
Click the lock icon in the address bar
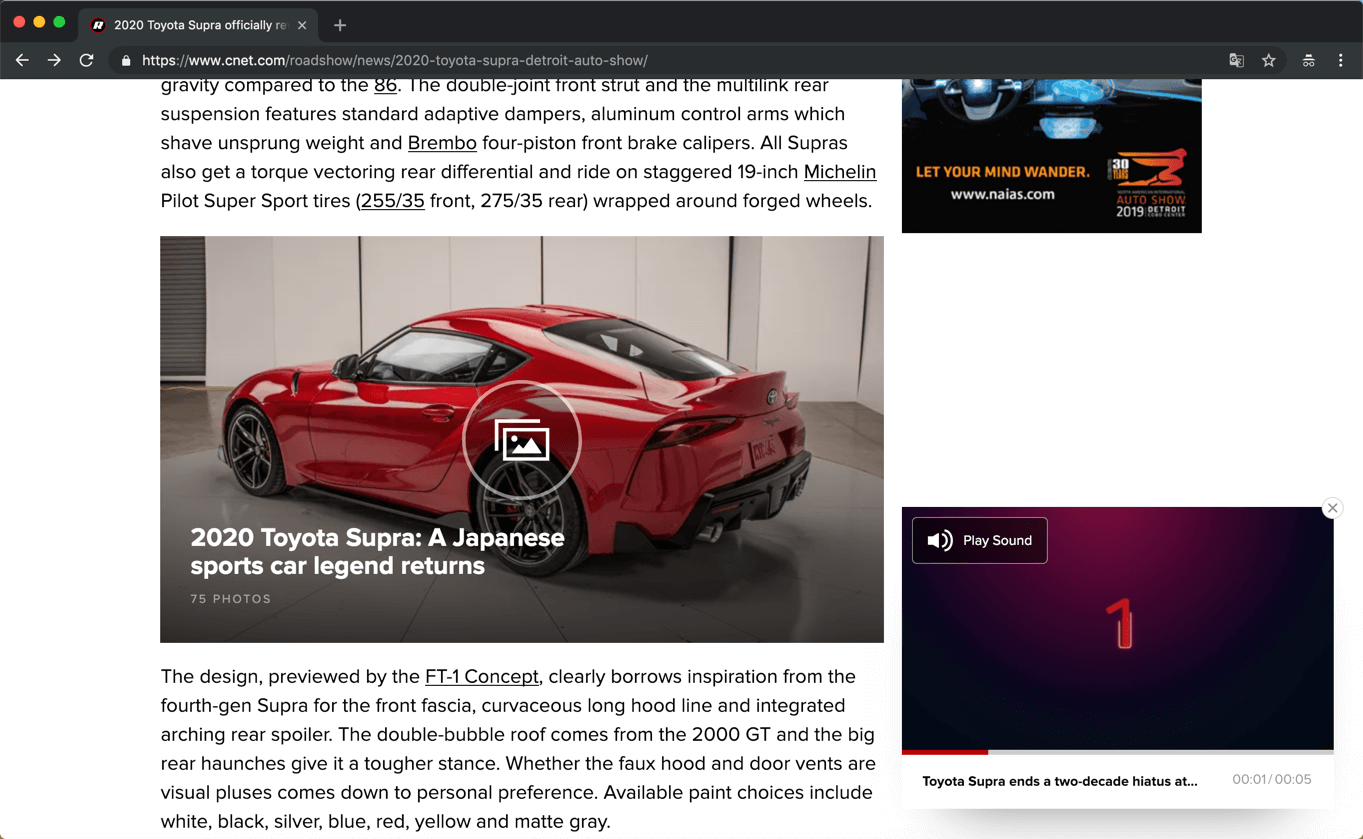[x=125, y=60]
